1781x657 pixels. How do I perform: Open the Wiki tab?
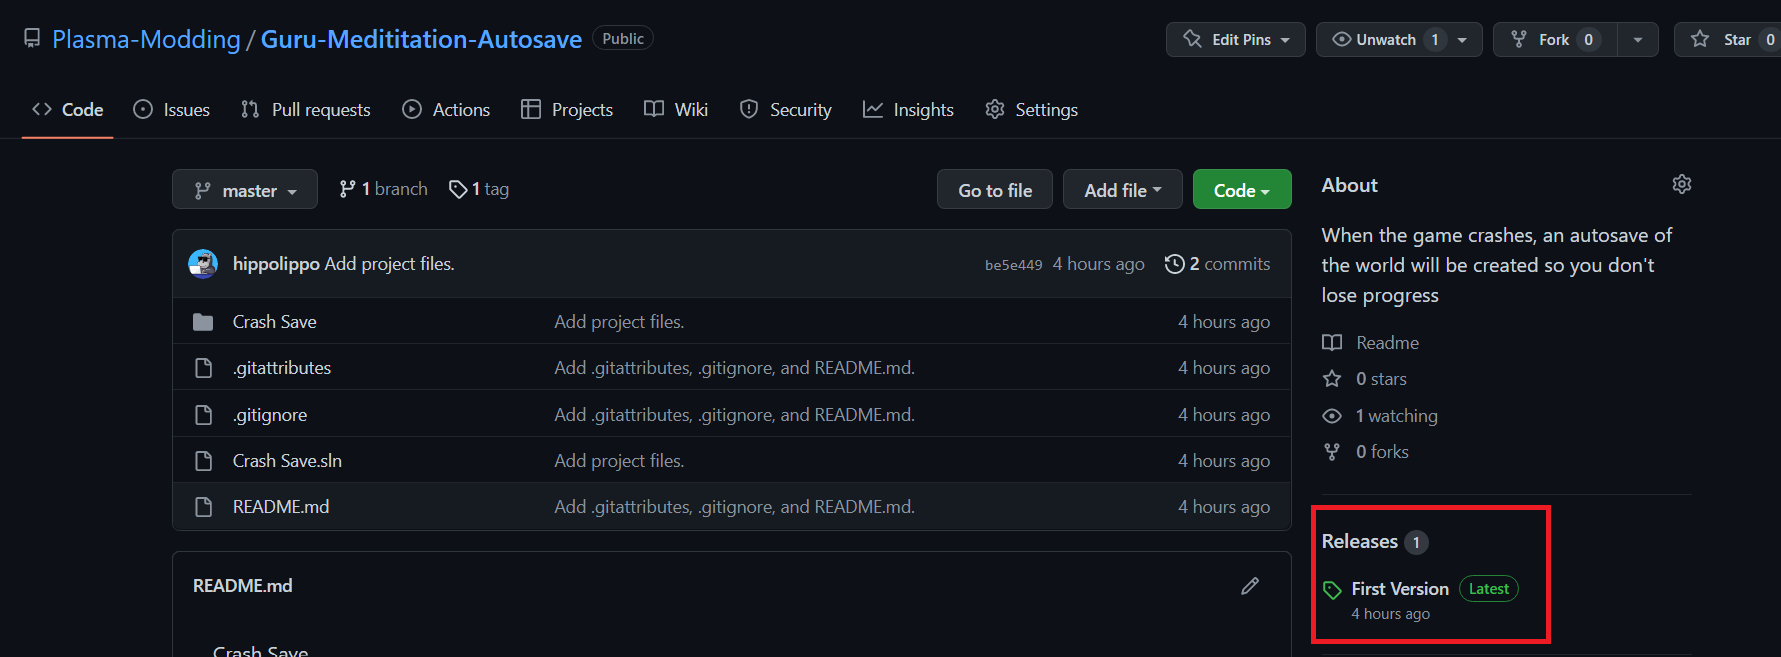click(676, 109)
